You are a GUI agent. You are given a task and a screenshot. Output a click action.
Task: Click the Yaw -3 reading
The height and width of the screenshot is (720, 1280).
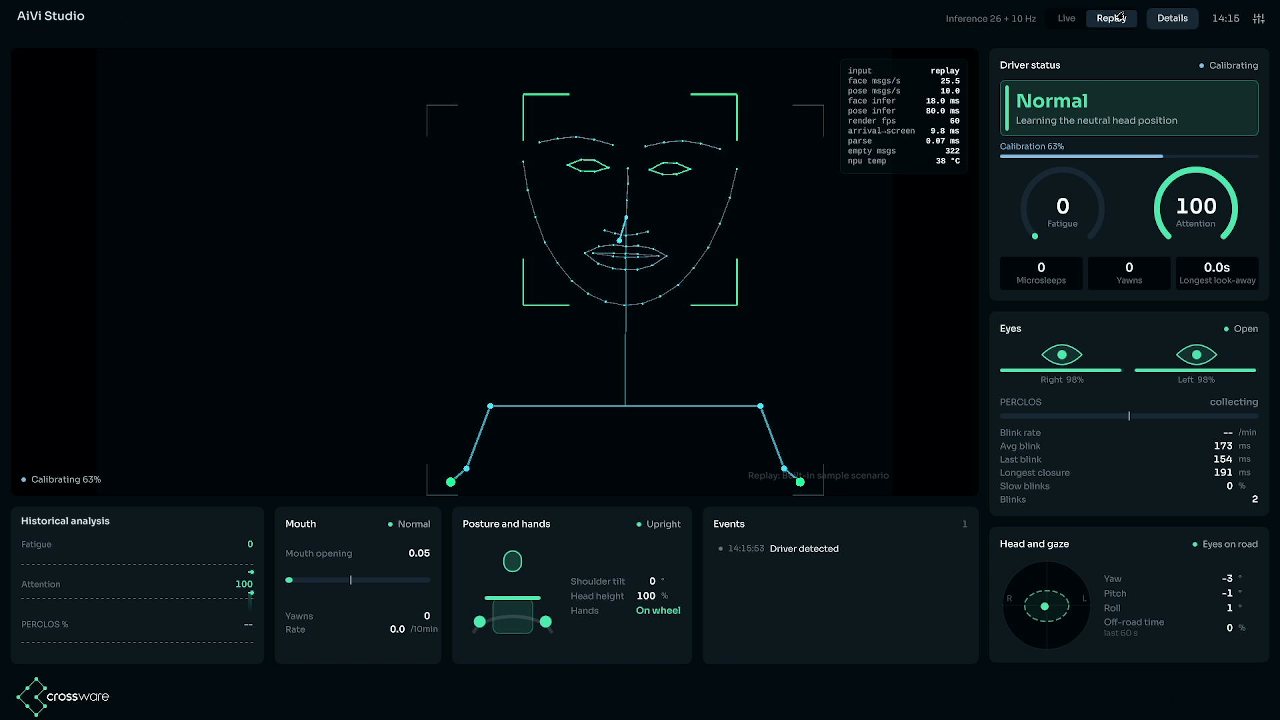(1173, 579)
